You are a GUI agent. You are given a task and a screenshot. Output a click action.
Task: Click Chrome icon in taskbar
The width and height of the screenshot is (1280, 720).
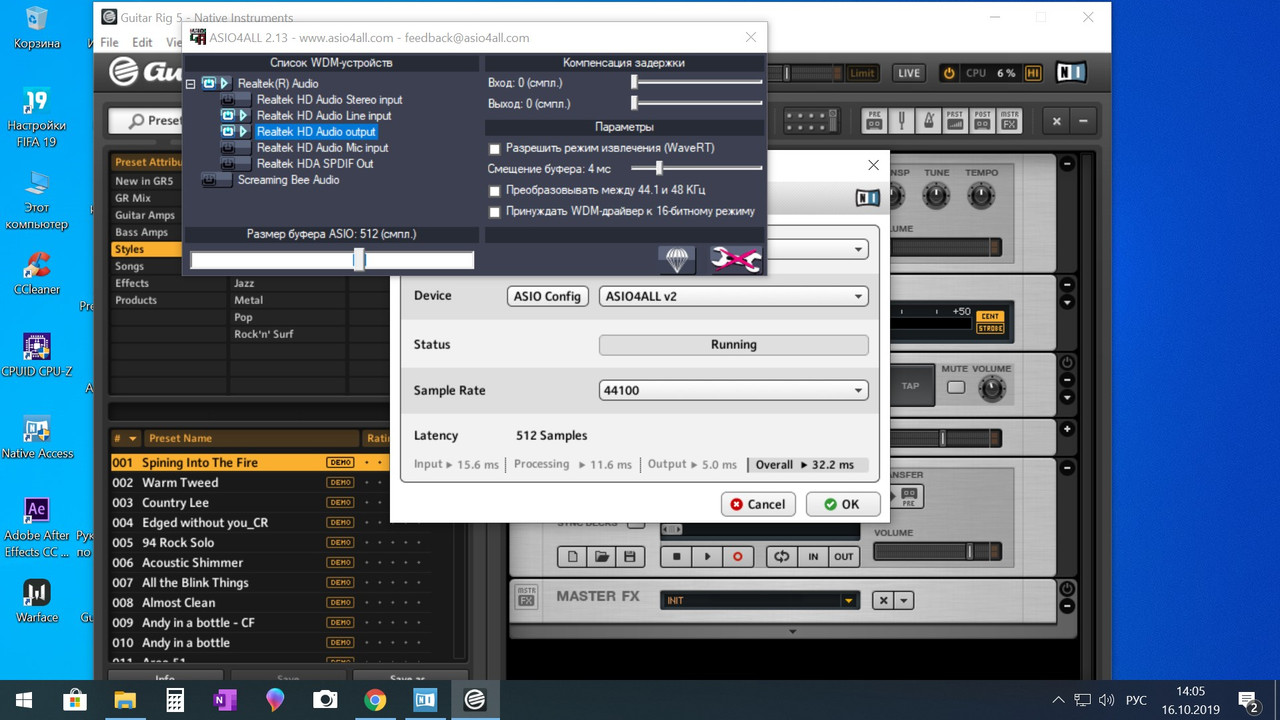[375, 700]
